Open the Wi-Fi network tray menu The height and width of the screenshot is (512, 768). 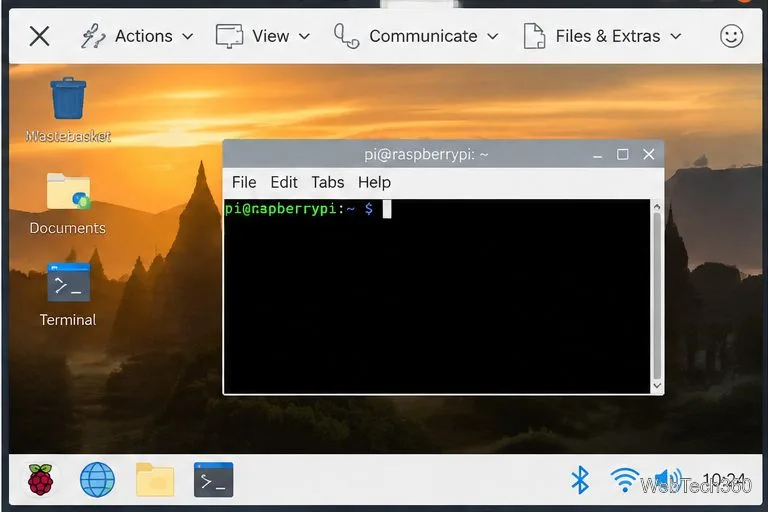pos(624,480)
